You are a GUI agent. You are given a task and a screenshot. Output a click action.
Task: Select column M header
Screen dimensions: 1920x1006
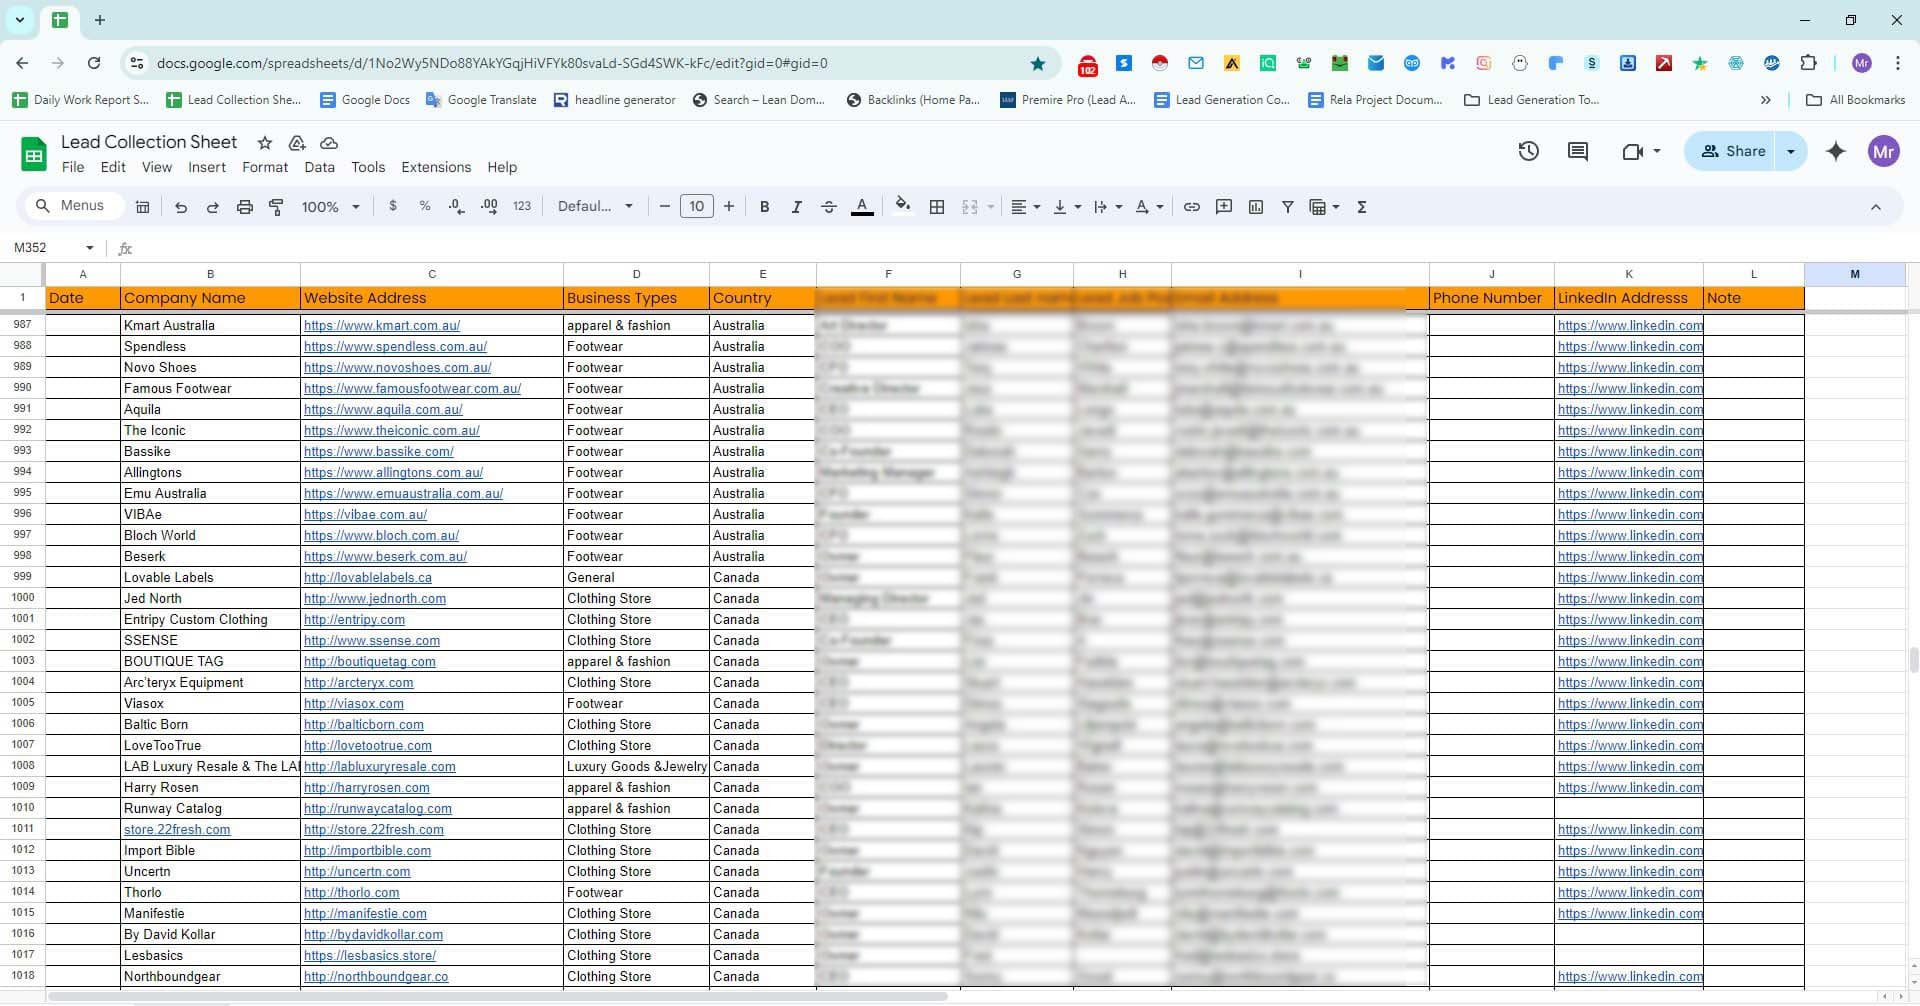[x=1854, y=274]
